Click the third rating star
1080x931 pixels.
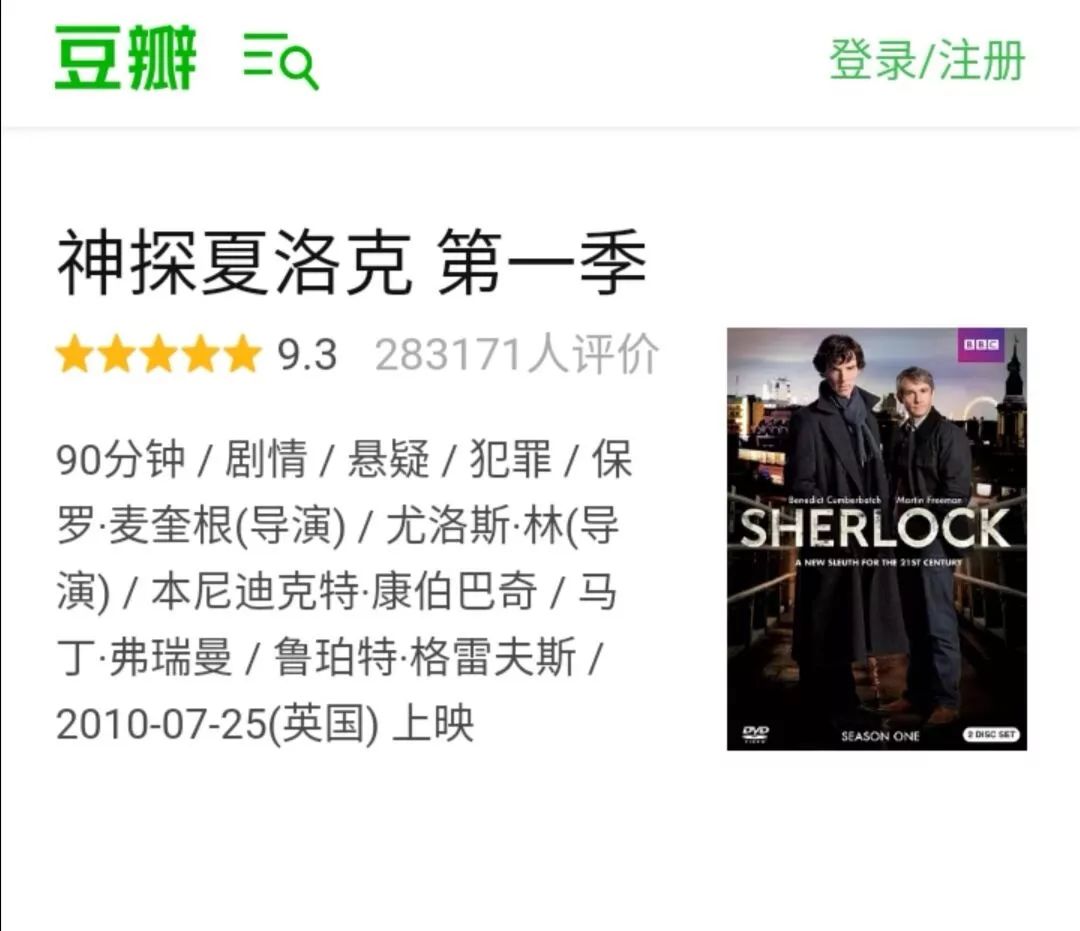tap(159, 354)
